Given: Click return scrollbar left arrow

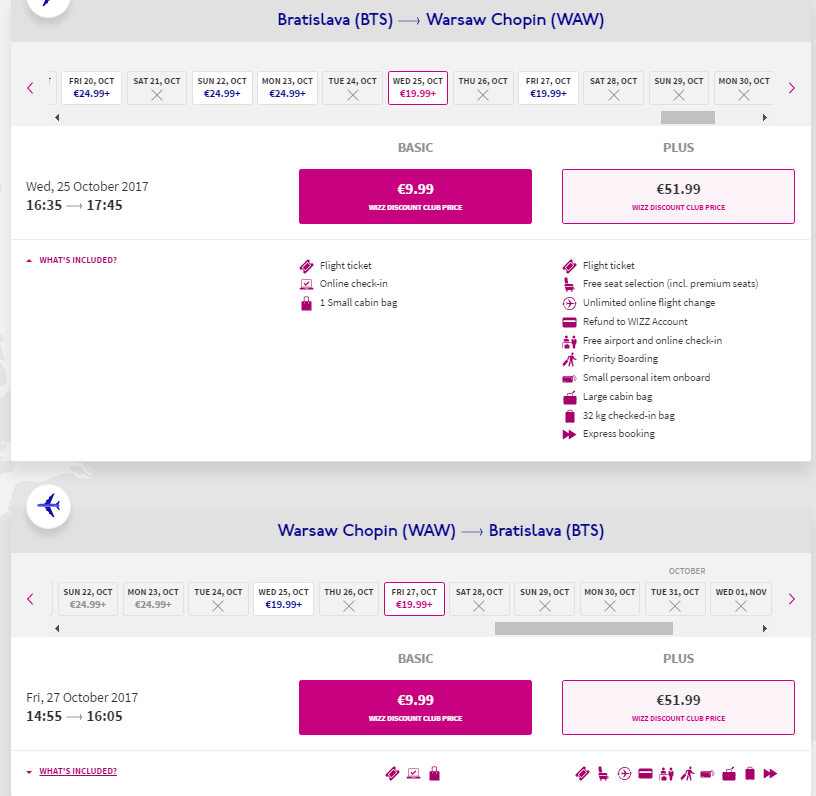Looking at the screenshot, I should (x=57, y=628).
